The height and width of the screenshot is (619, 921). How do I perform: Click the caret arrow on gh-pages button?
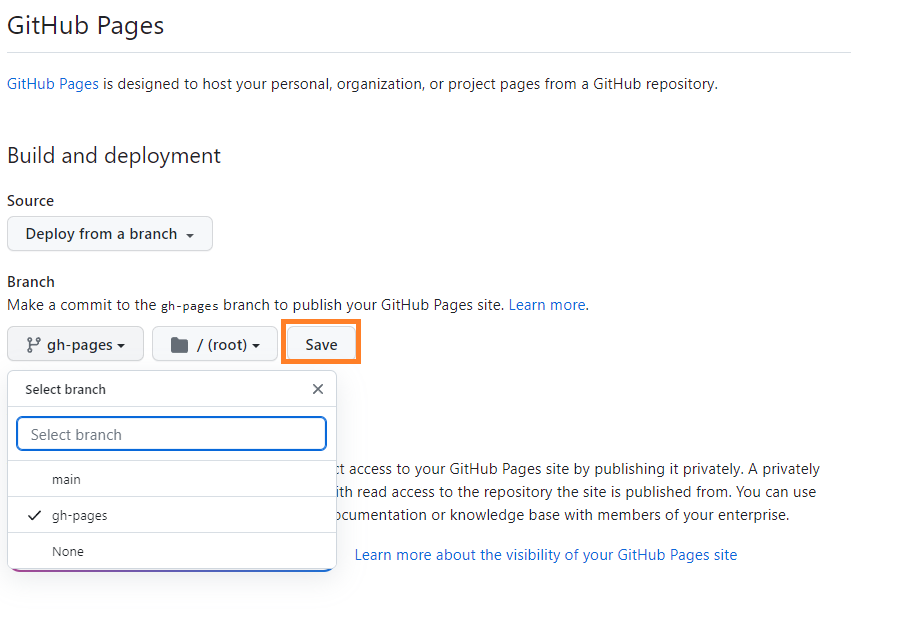(x=121, y=346)
